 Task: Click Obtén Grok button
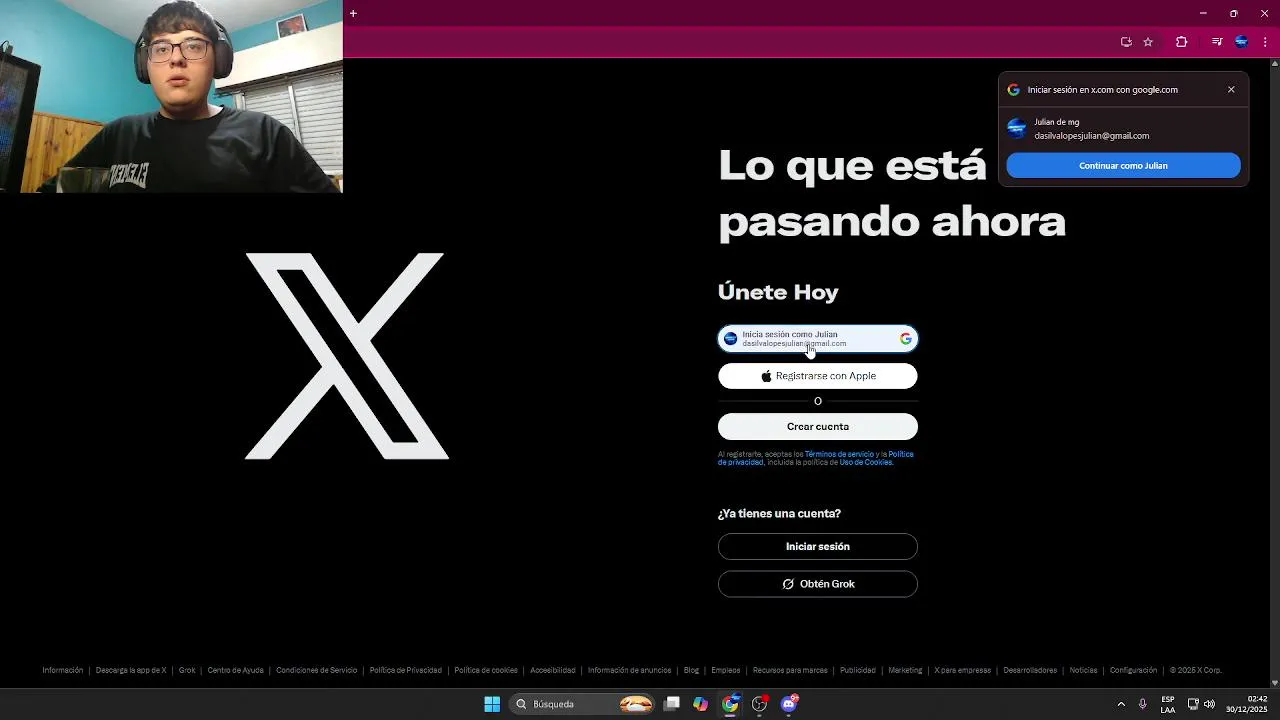pos(818,584)
